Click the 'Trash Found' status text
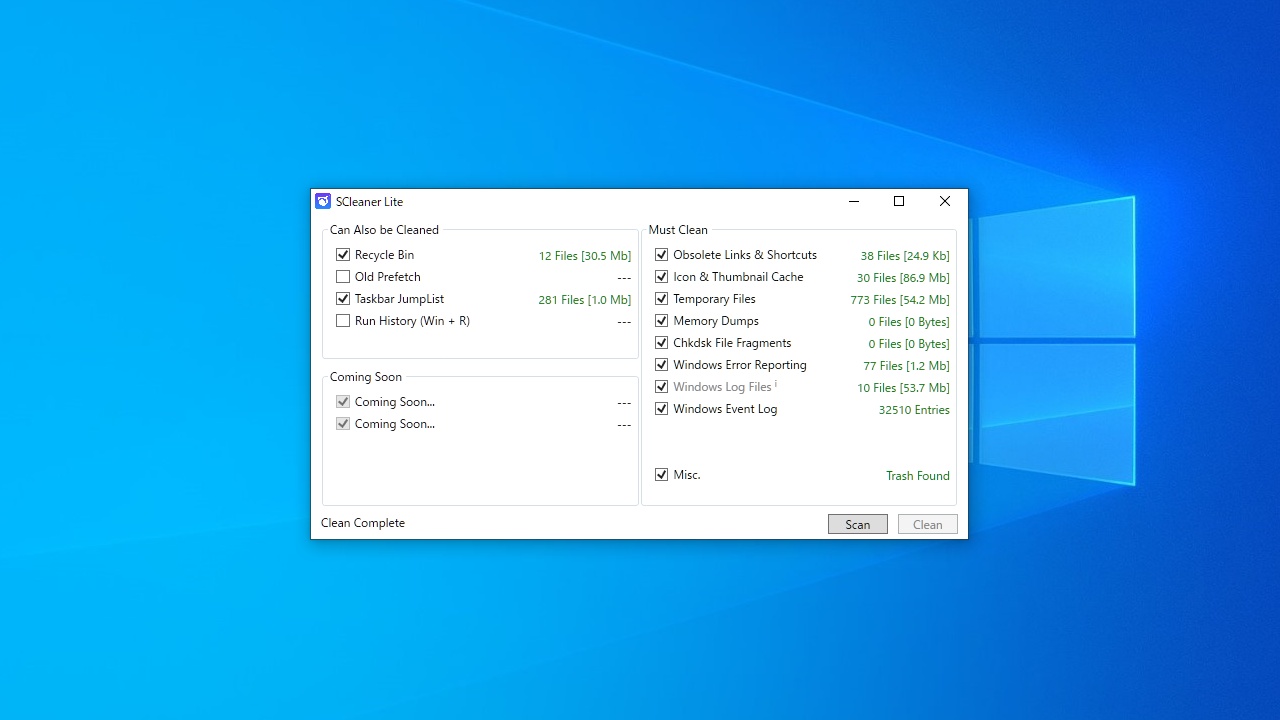Viewport: 1280px width, 720px height. point(918,476)
